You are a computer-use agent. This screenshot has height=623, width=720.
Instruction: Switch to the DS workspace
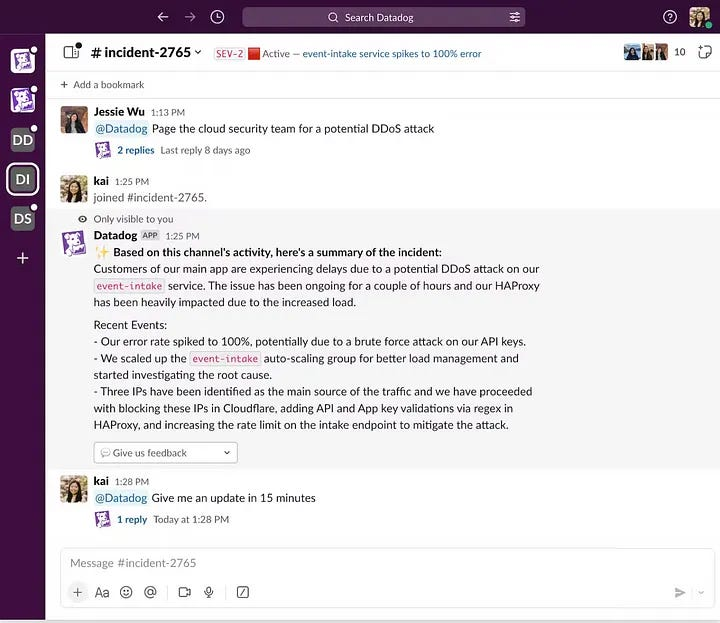22,219
